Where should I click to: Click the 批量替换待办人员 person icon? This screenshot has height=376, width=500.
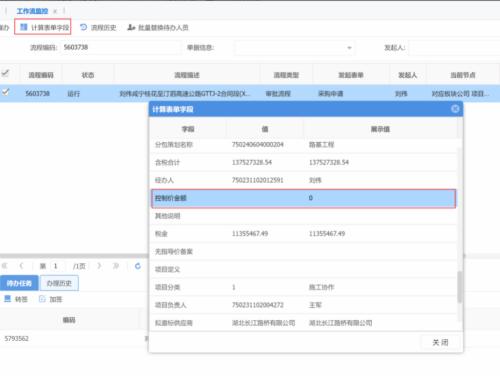click(131, 27)
